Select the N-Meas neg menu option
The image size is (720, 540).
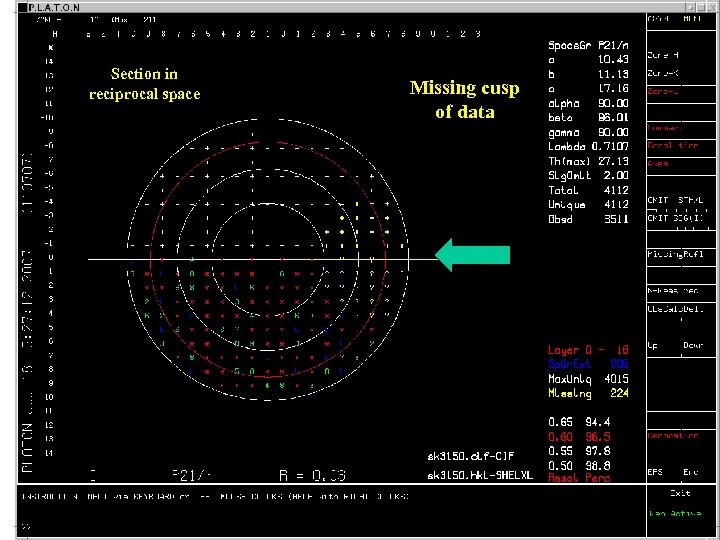tap(671, 291)
